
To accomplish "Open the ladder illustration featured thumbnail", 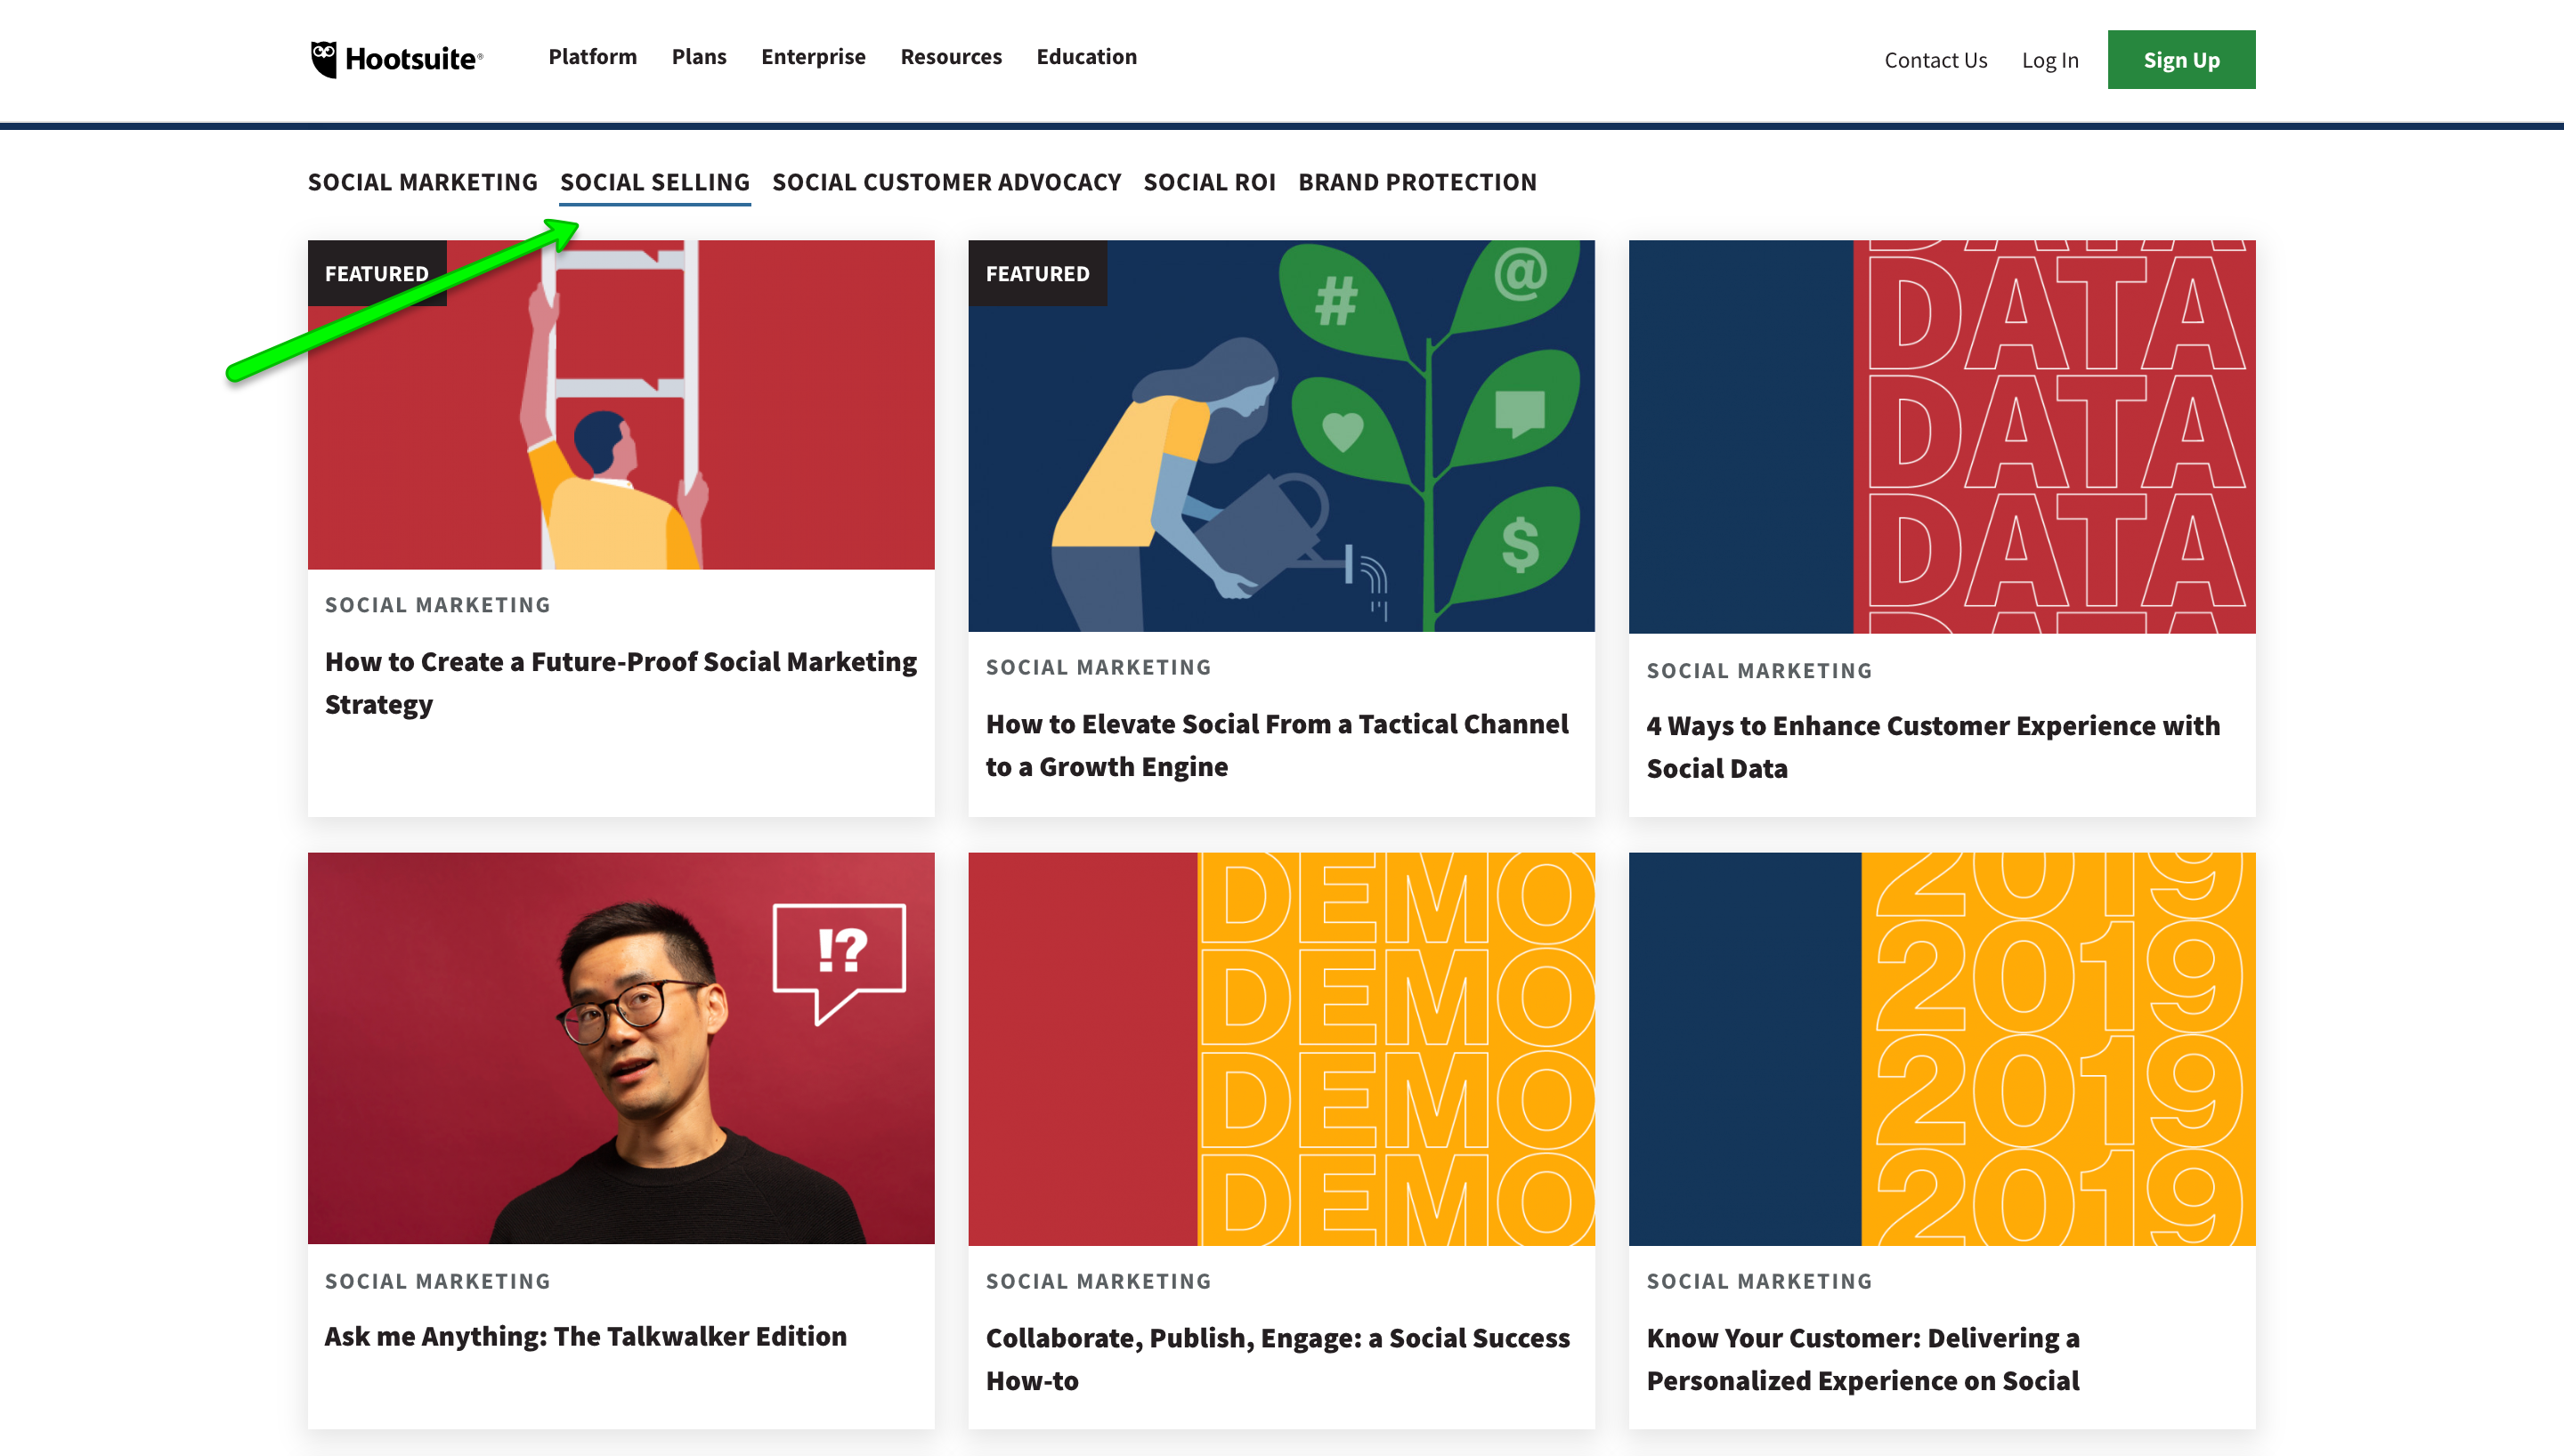I will tap(621, 405).
